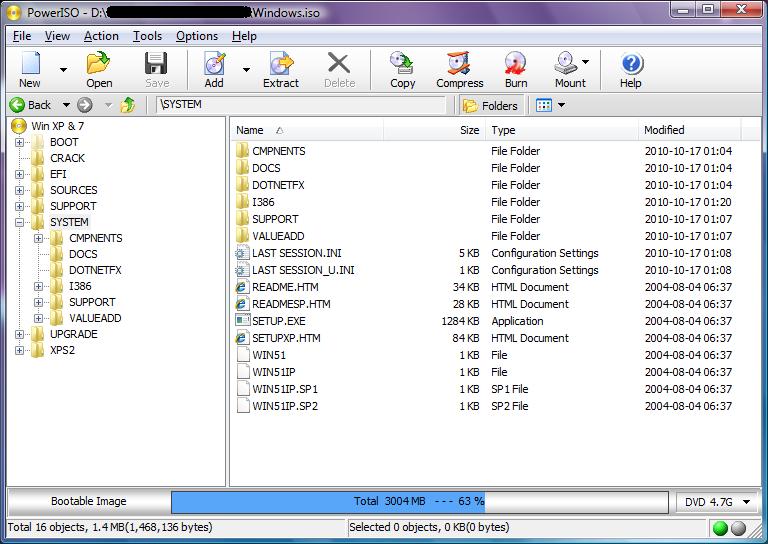The height and width of the screenshot is (544, 768).
Task: Collapse the SYSTEM folder in tree
Action: click(19, 222)
